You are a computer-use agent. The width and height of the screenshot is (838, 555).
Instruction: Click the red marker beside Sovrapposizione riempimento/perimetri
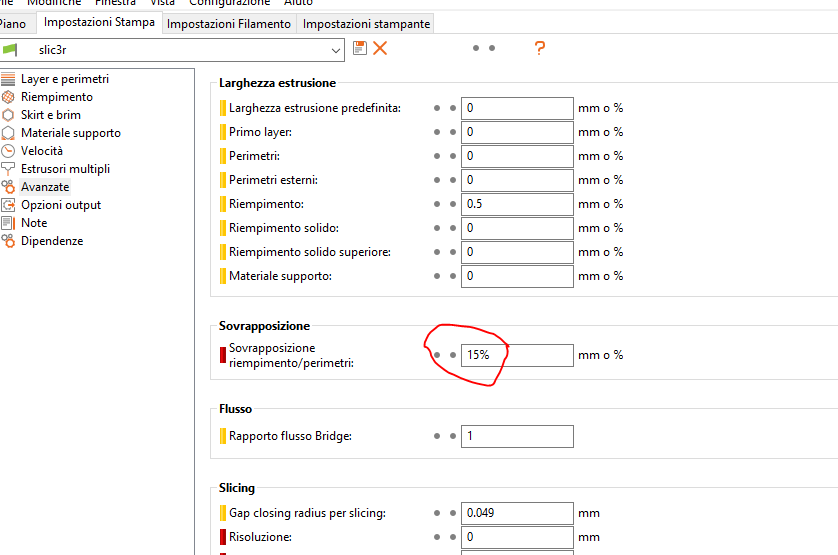click(x=223, y=355)
